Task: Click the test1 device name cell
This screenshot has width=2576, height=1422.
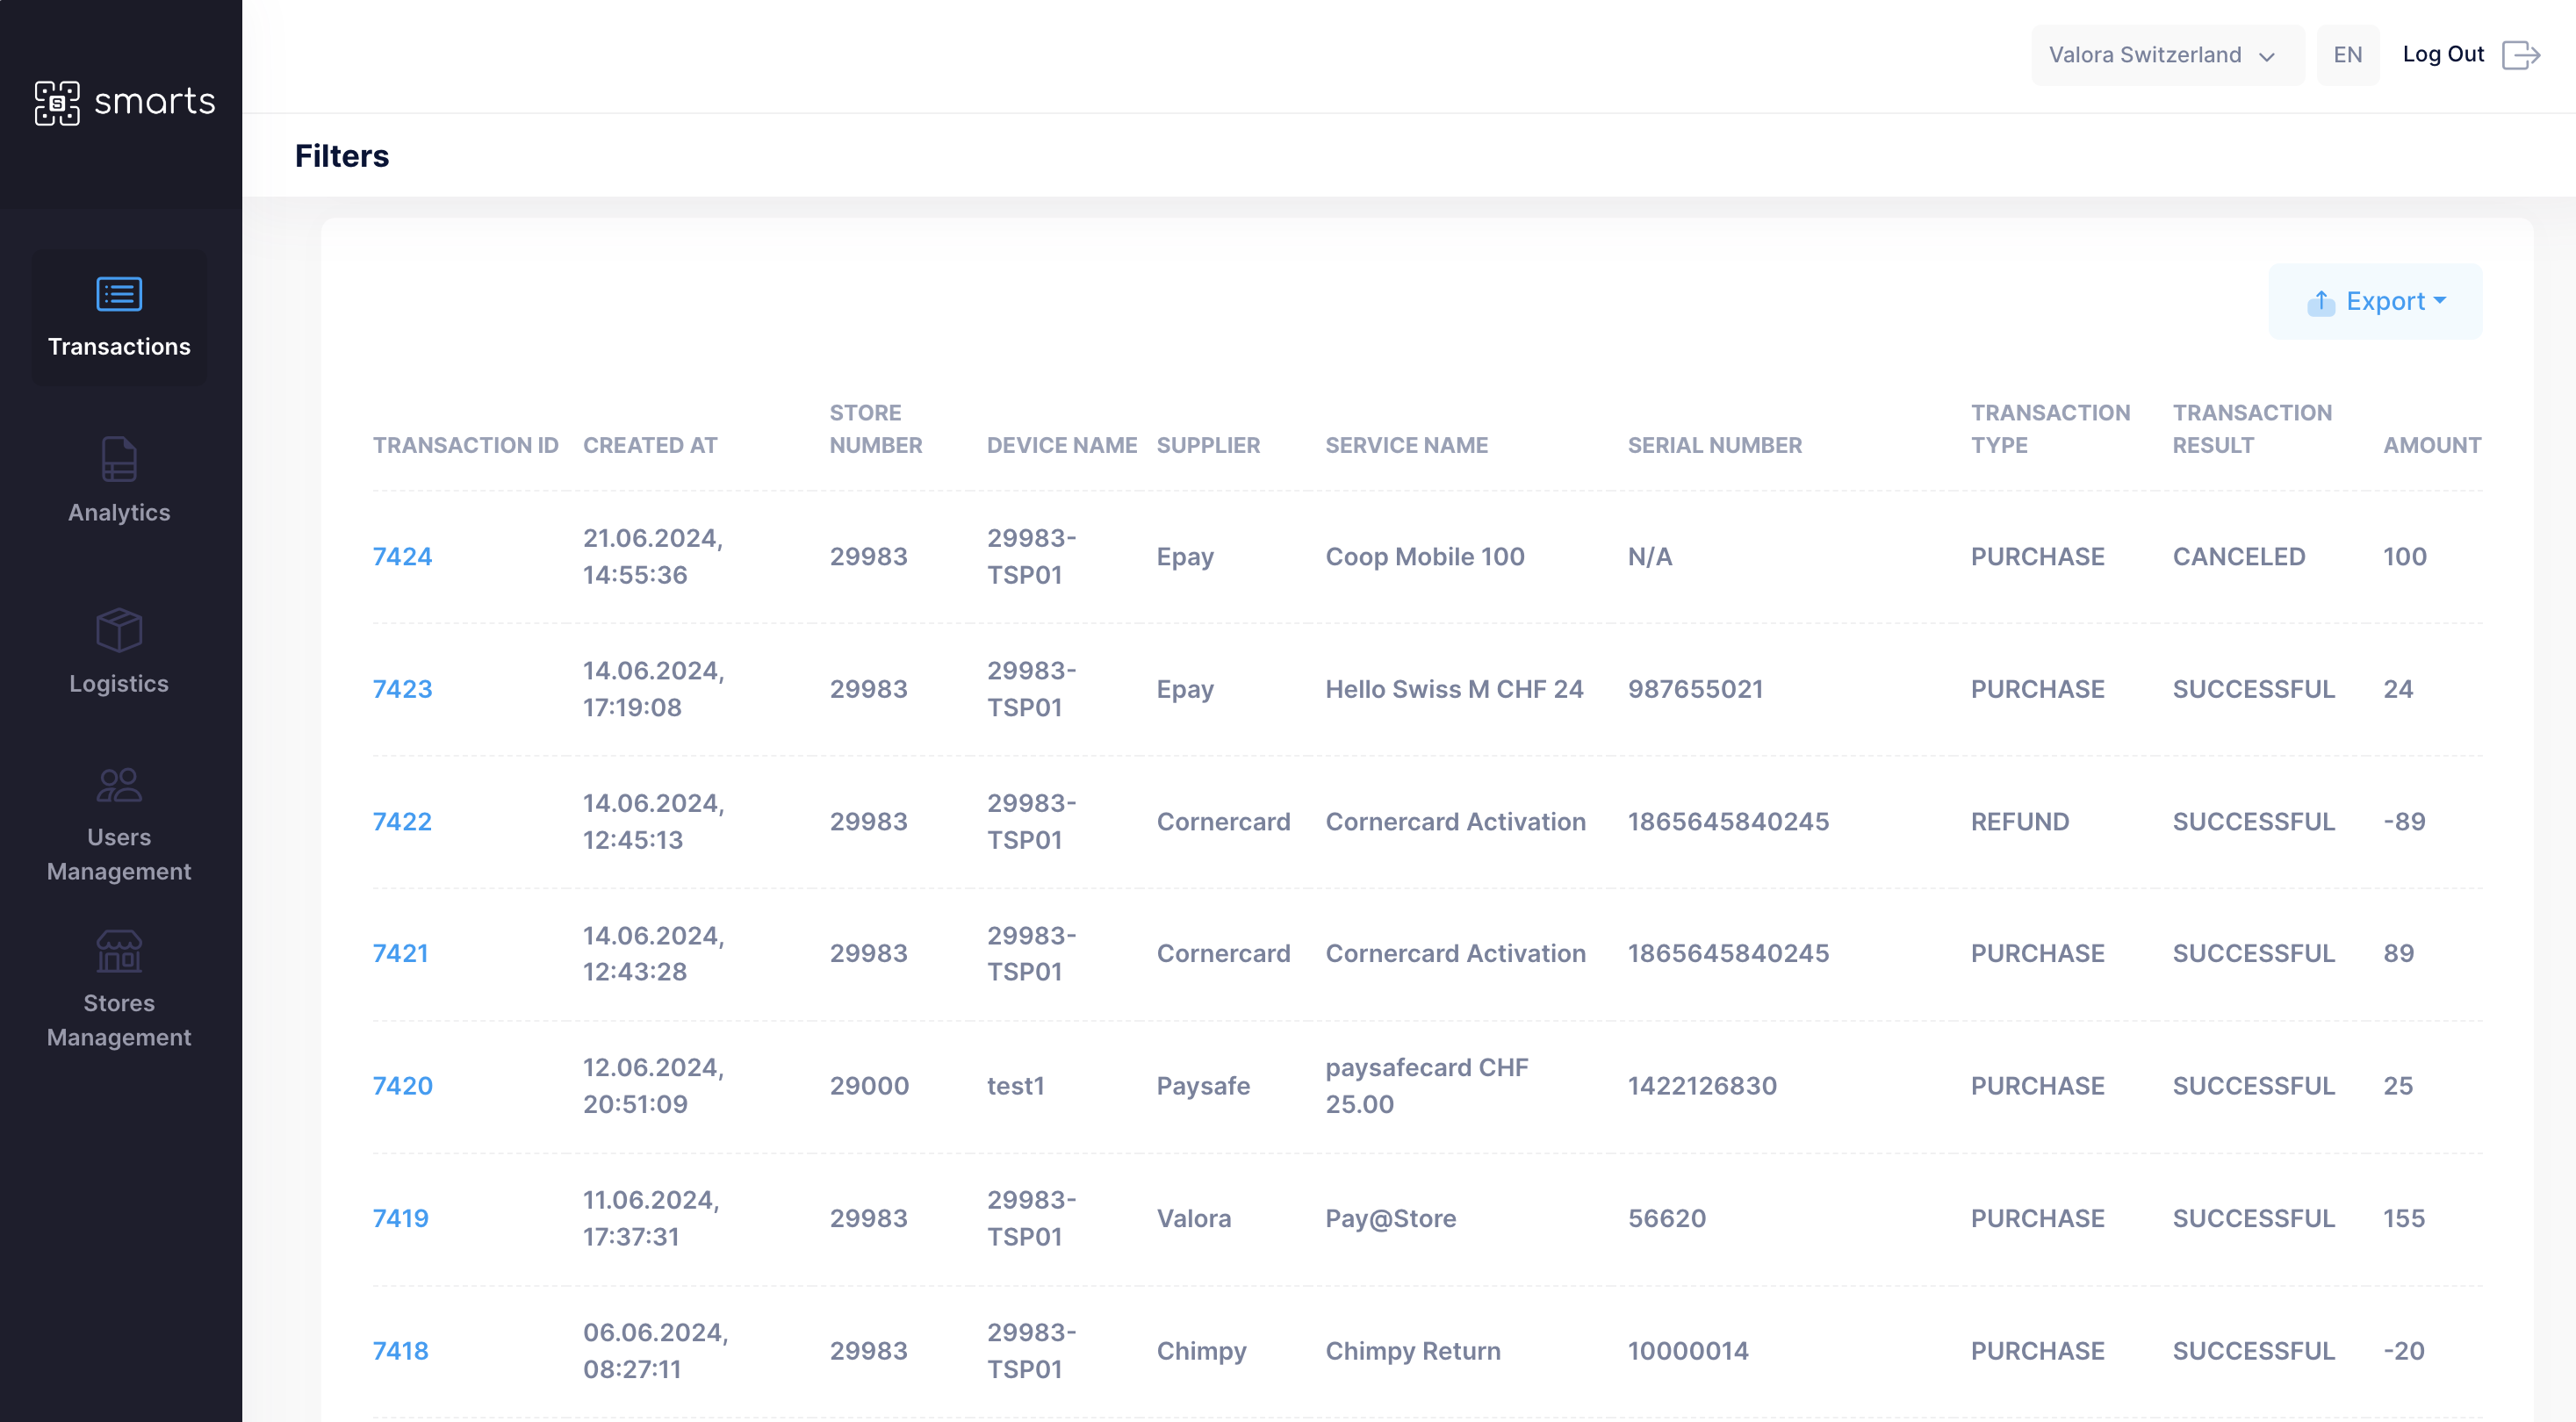Action: [x=1015, y=1086]
